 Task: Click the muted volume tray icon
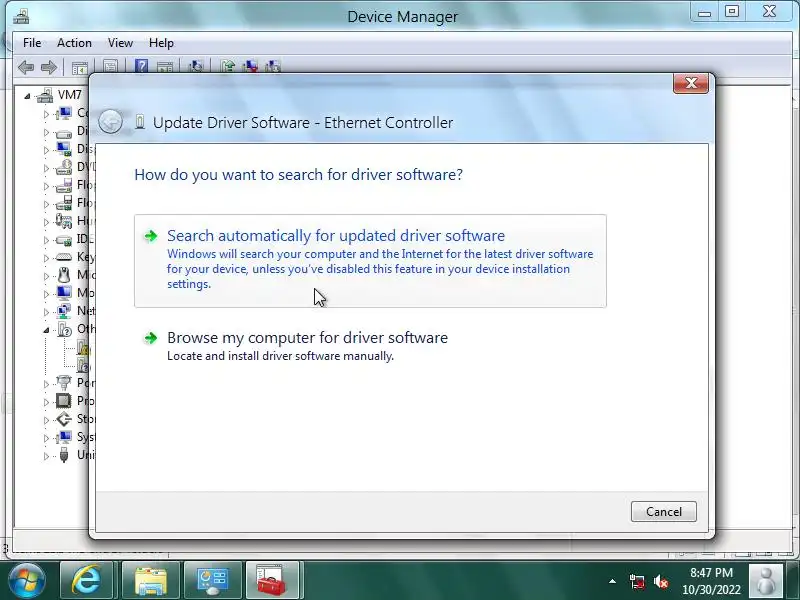point(661,581)
